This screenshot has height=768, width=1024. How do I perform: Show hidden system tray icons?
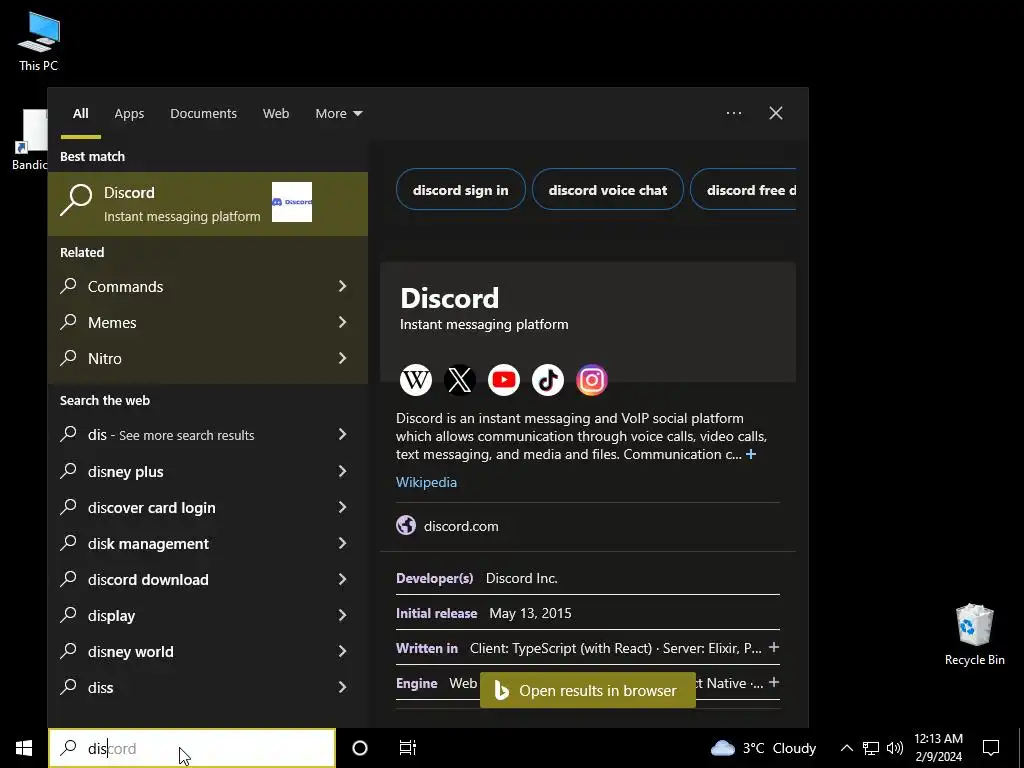(846, 748)
